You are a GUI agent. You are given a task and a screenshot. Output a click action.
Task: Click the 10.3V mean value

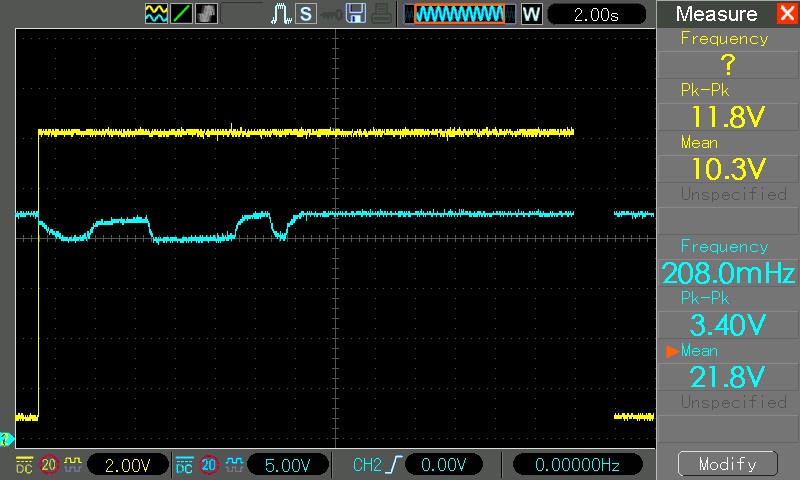(728, 169)
